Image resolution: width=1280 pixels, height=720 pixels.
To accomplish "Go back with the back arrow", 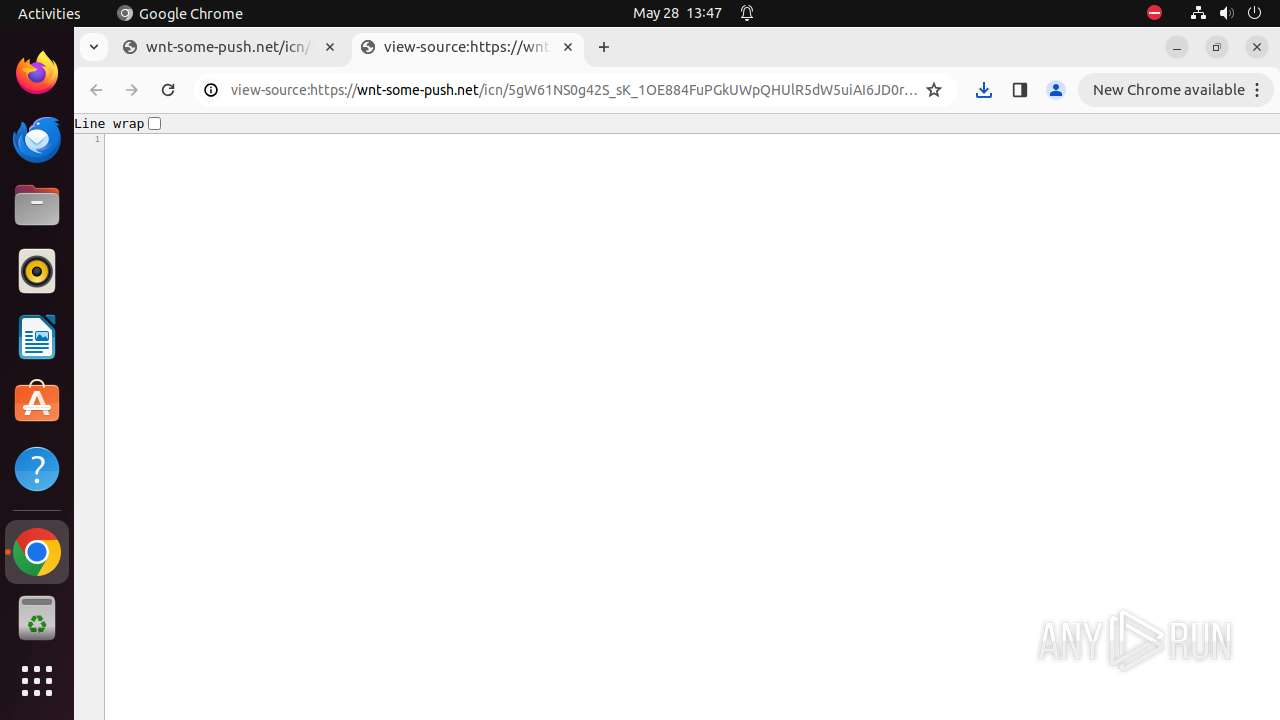I will tap(96, 90).
